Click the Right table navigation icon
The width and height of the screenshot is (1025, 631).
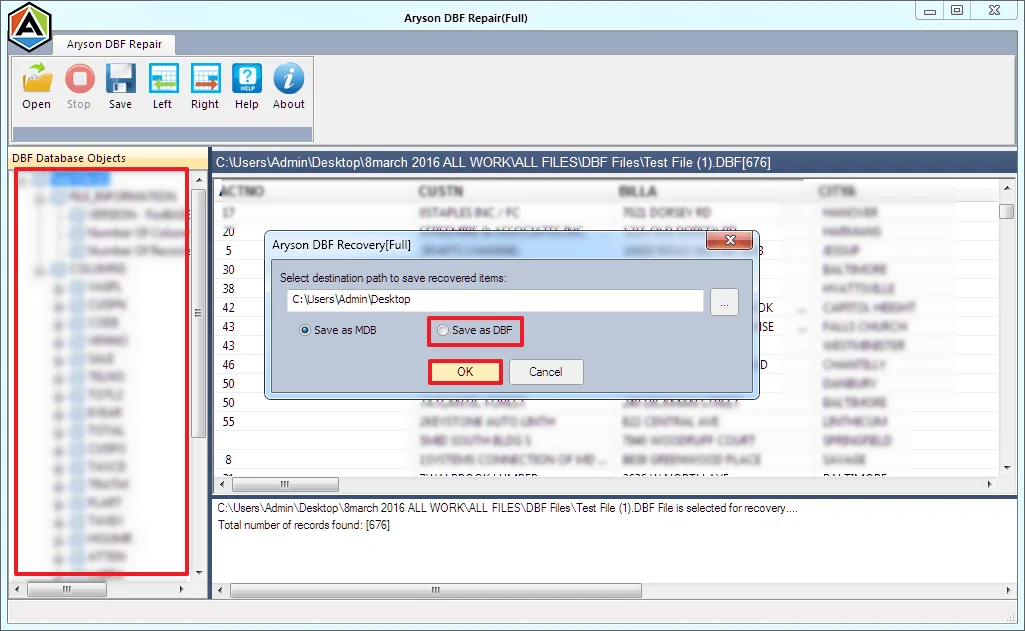pos(205,78)
